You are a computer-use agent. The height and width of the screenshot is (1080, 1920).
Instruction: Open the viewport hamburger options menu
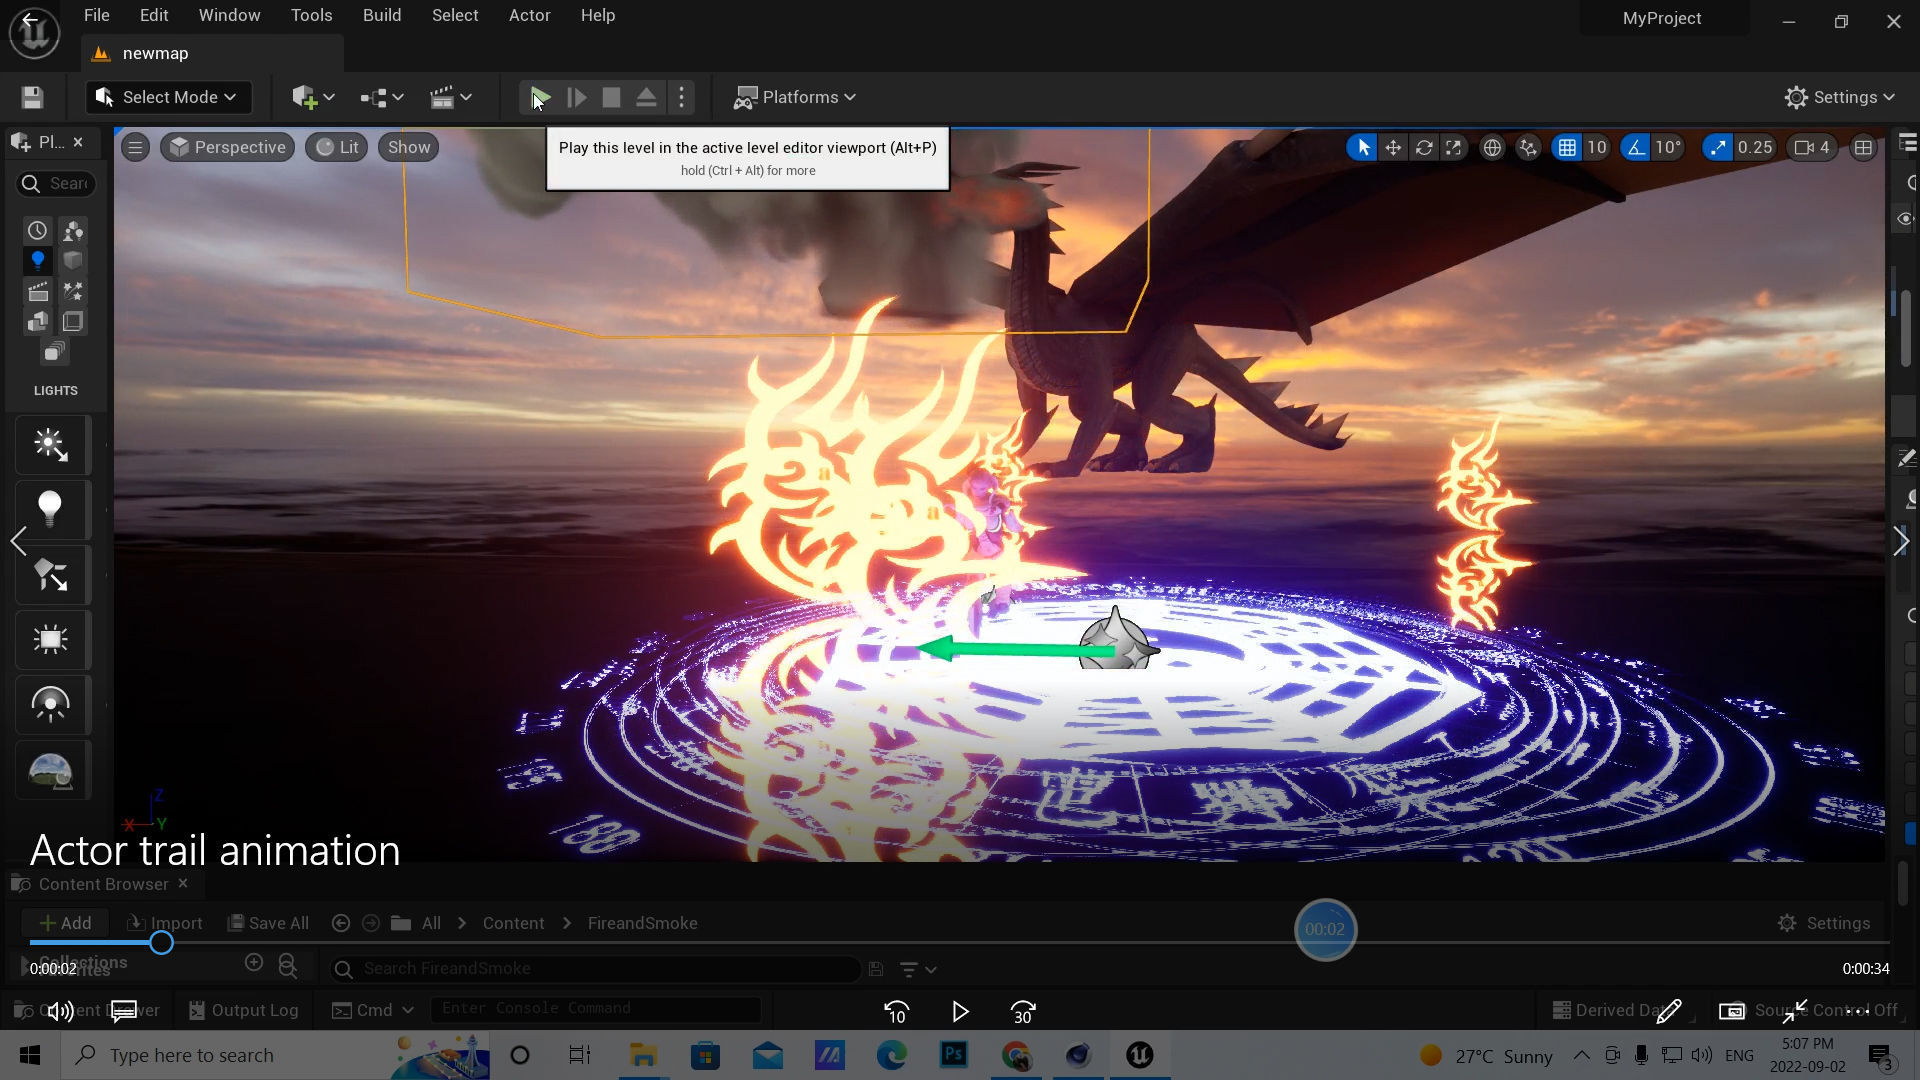135,147
